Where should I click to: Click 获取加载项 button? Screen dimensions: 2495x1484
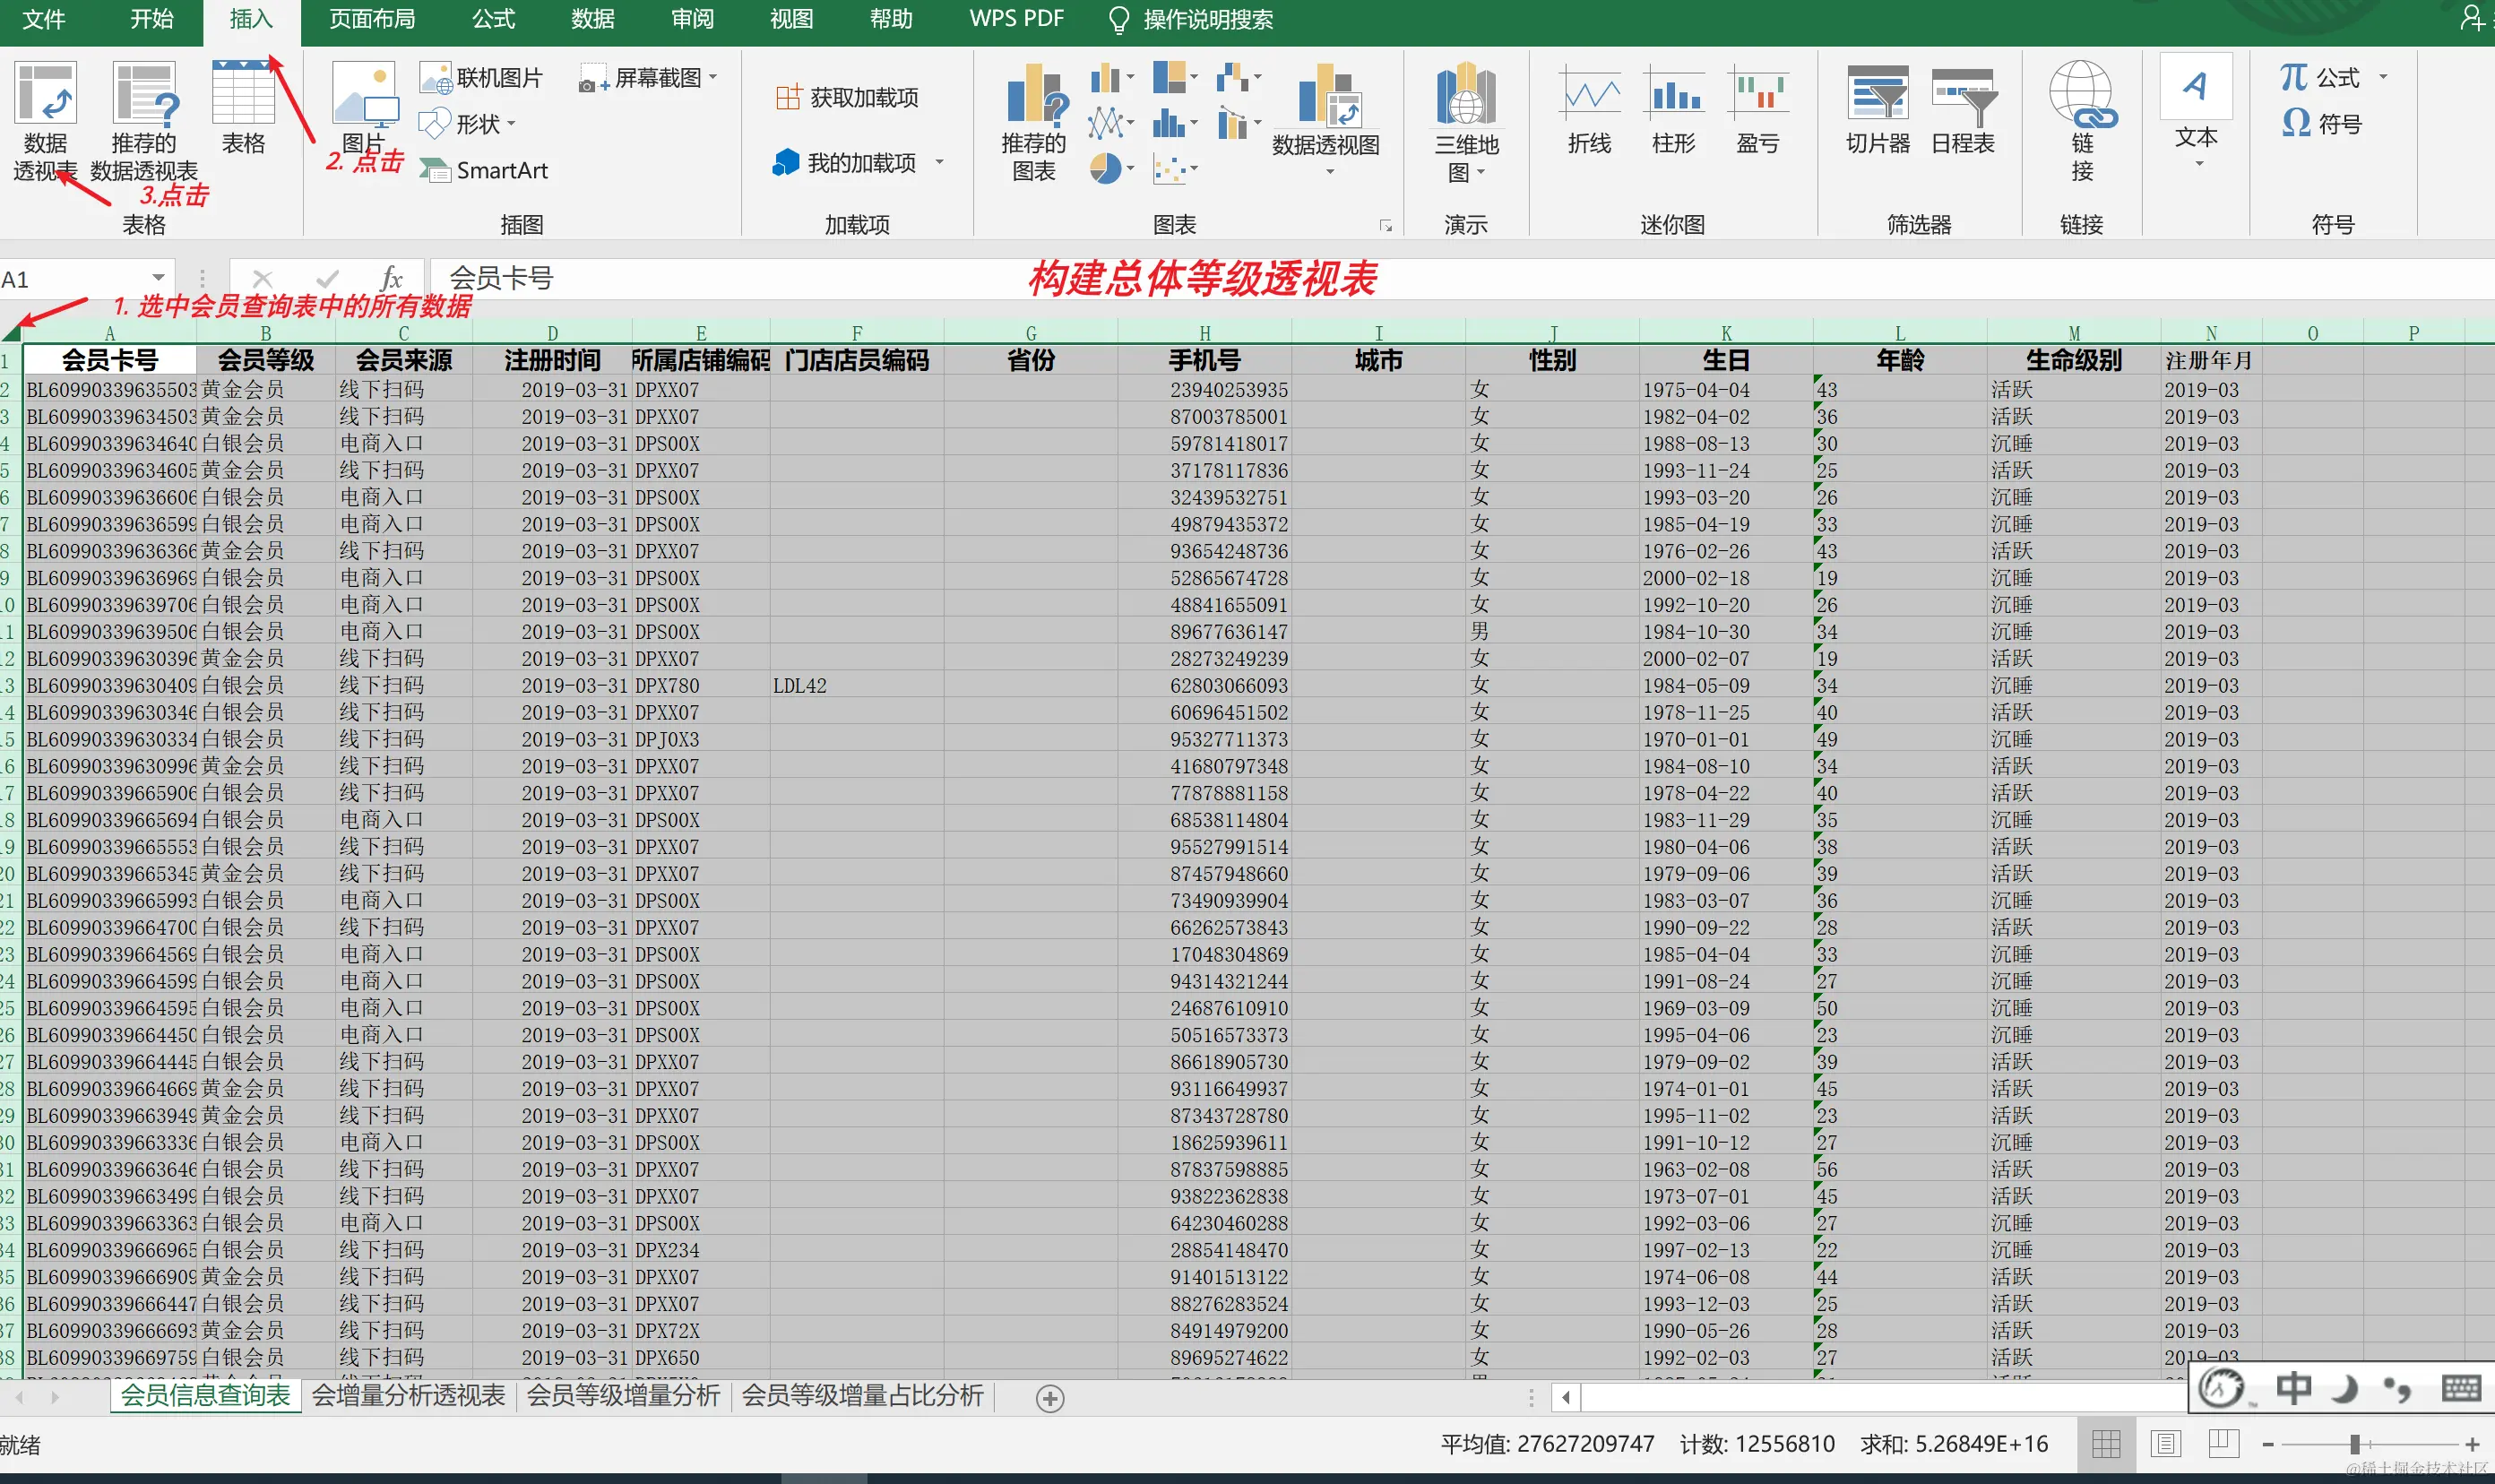pos(847,98)
